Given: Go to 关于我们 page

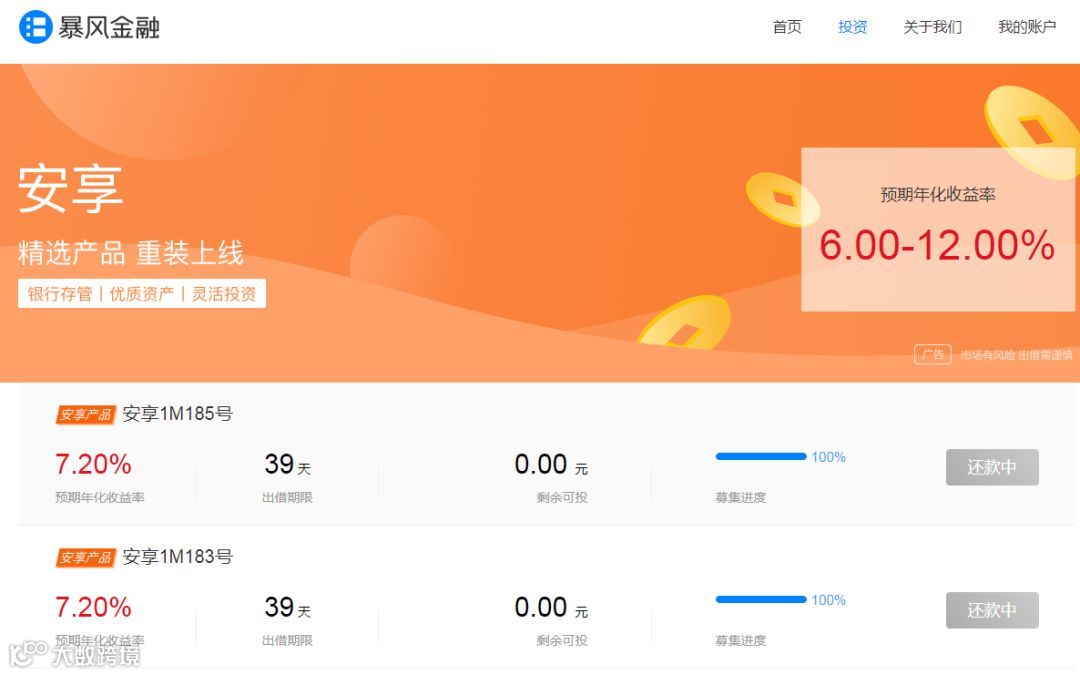Looking at the screenshot, I should pos(933,27).
